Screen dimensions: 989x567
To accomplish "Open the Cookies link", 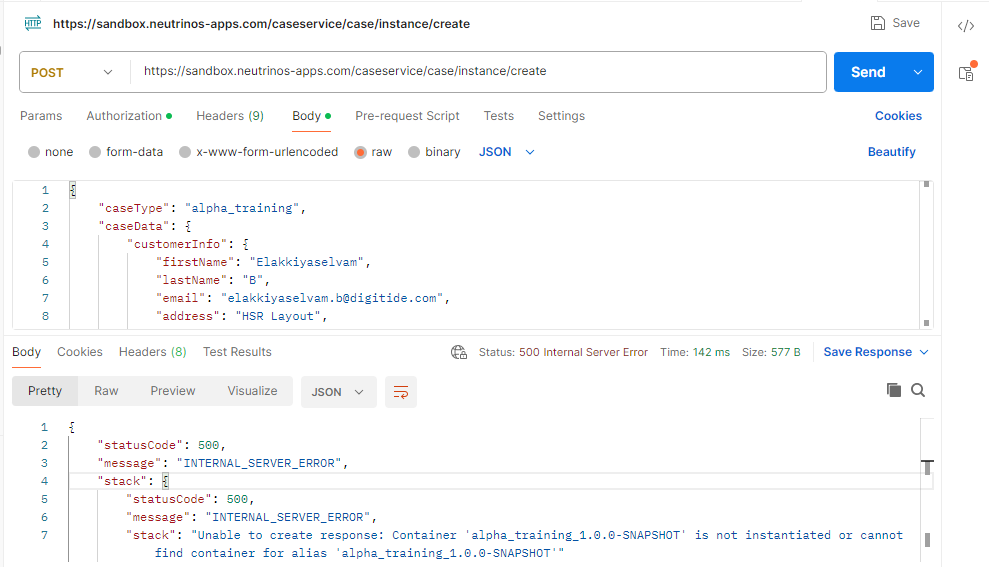I will point(898,116).
